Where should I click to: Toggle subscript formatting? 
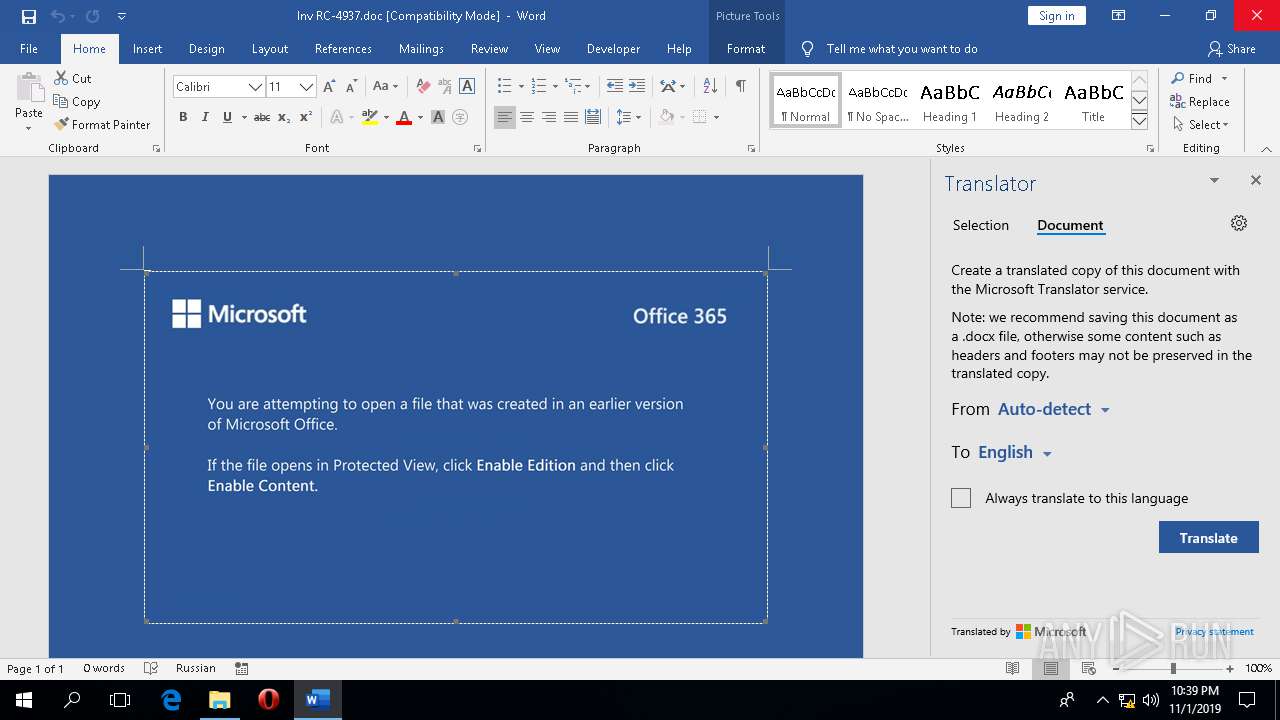click(x=284, y=117)
